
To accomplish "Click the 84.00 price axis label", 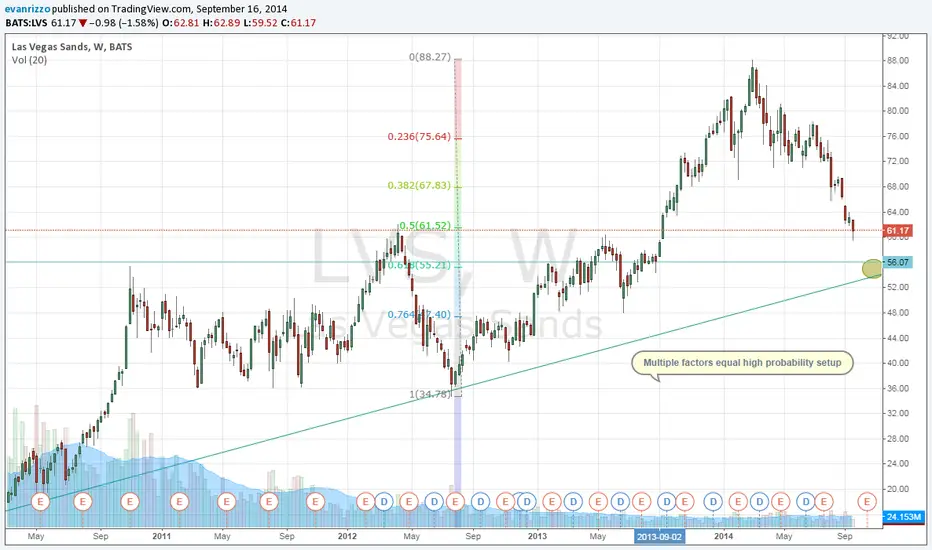I will point(898,86).
